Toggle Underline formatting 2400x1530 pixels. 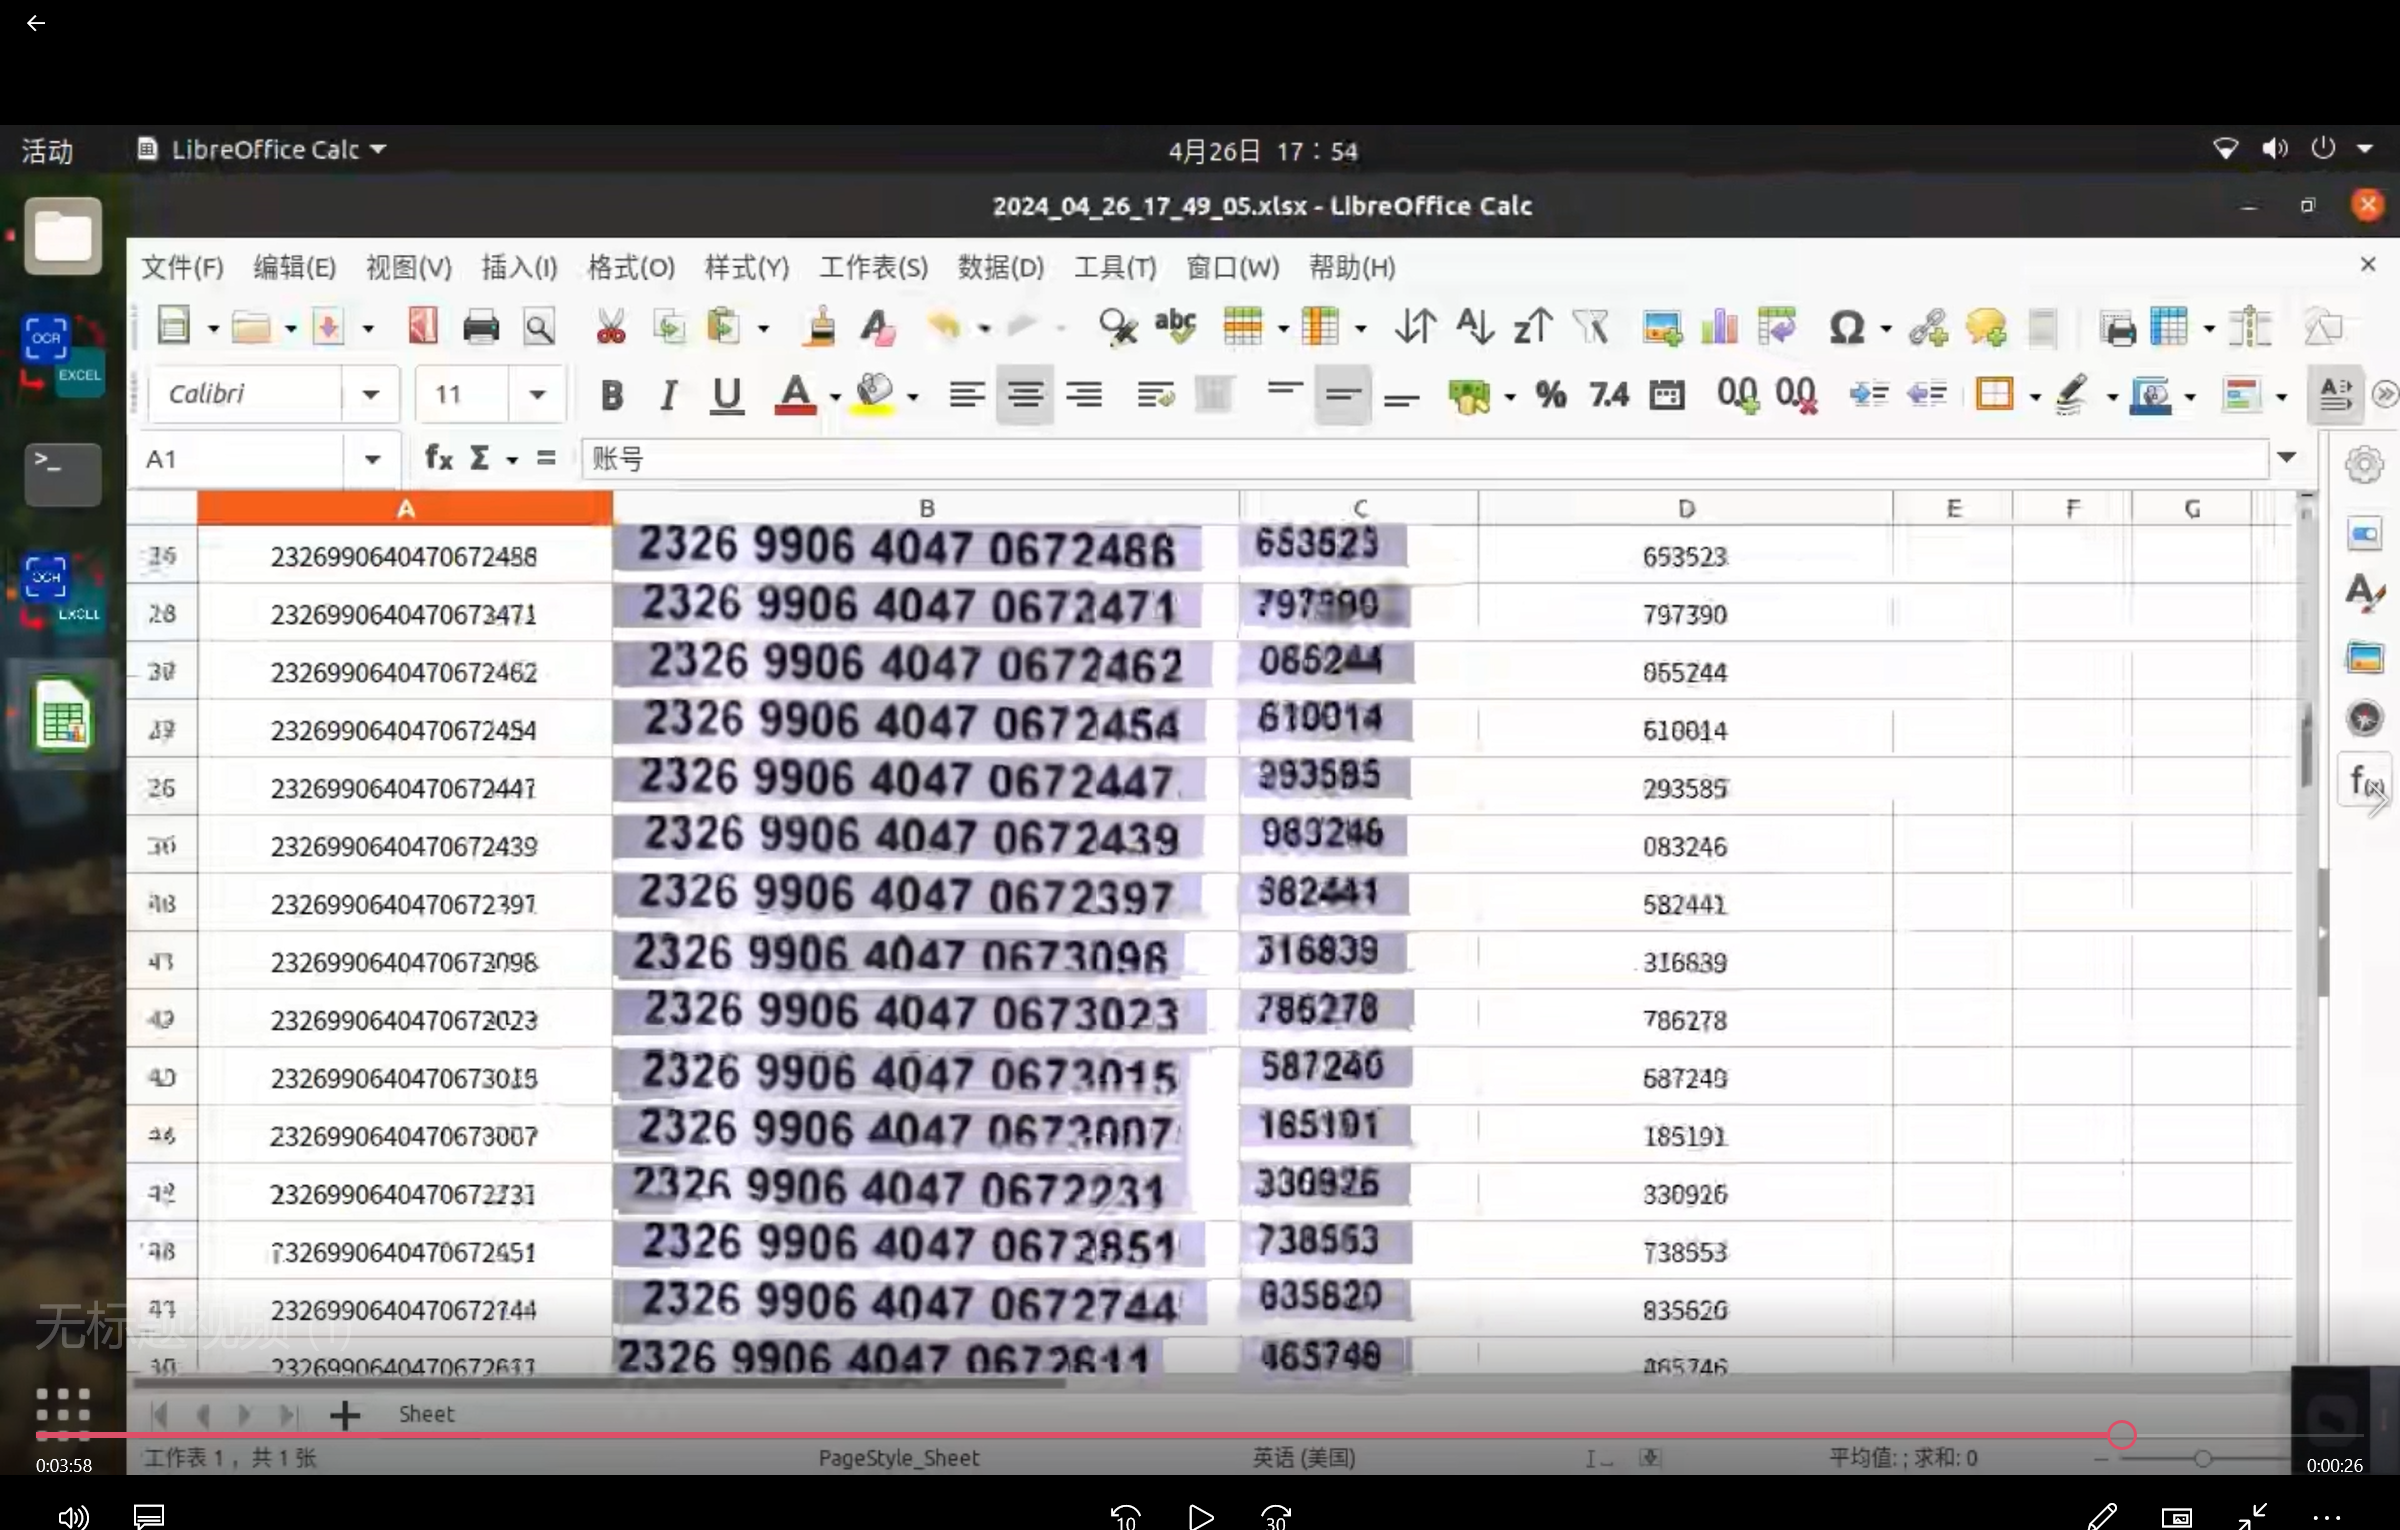point(727,396)
